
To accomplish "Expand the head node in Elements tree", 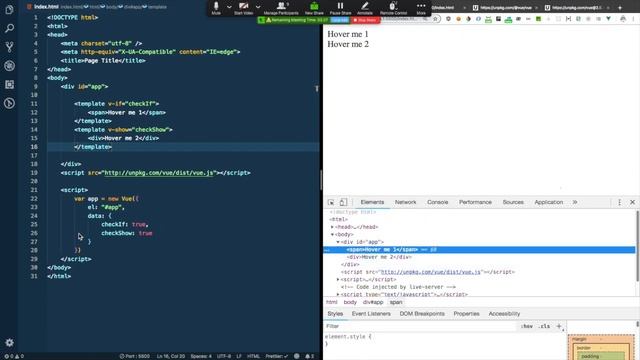I will pyautogui.click(x=332, y=227).
